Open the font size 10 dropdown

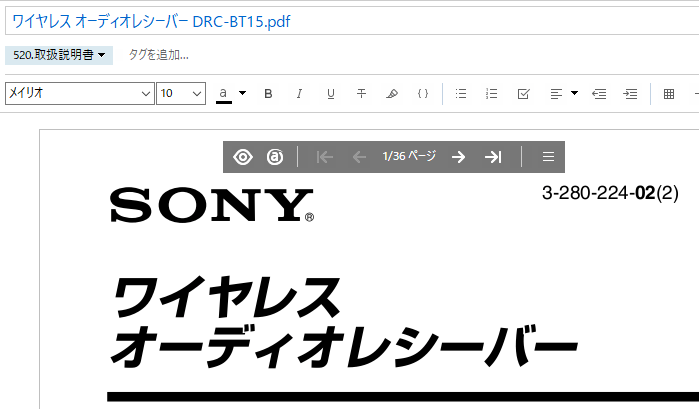pos(181,93)
